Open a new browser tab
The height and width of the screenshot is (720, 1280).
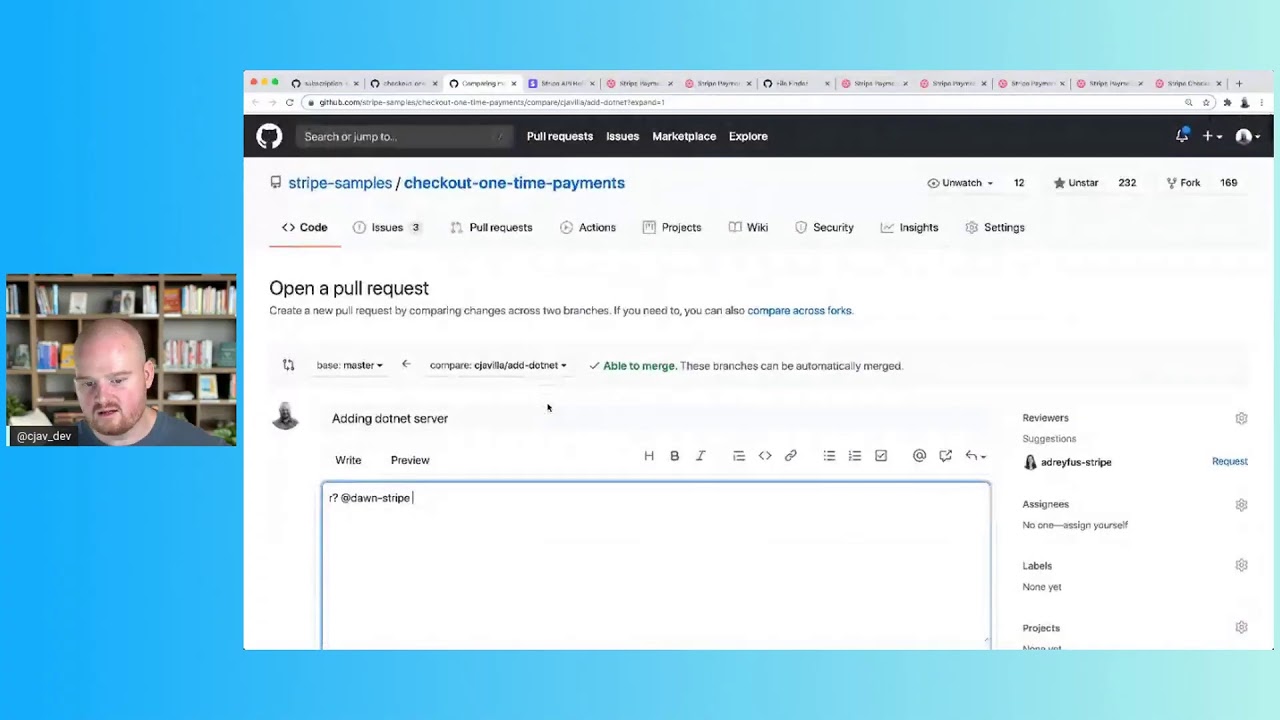tap(1239, 84)
